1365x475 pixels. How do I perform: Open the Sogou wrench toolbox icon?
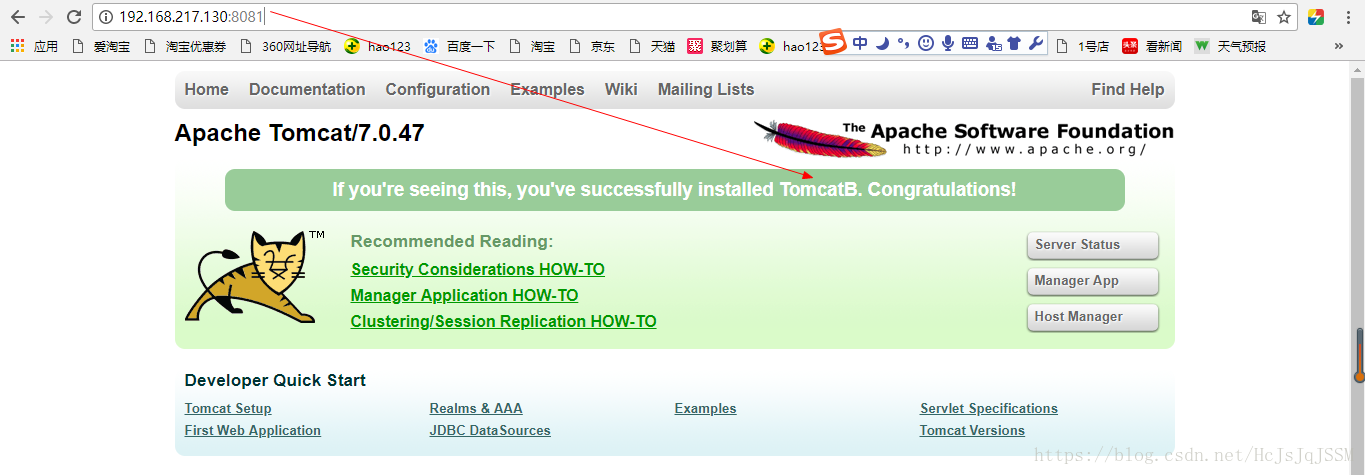1036,43
